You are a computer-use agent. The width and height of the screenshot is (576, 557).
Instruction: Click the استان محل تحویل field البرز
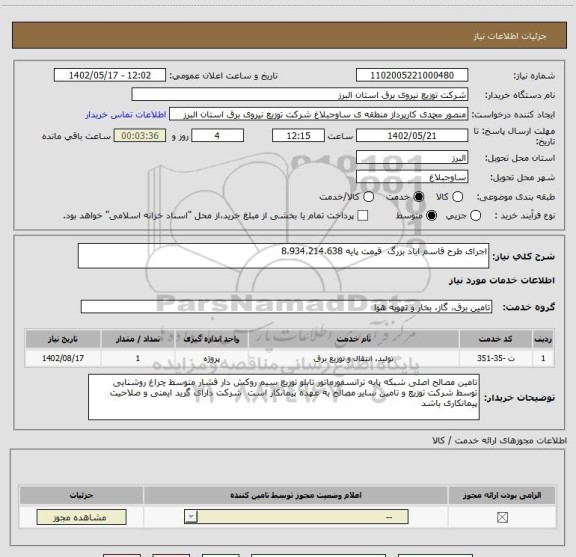[x=412, y=158]
